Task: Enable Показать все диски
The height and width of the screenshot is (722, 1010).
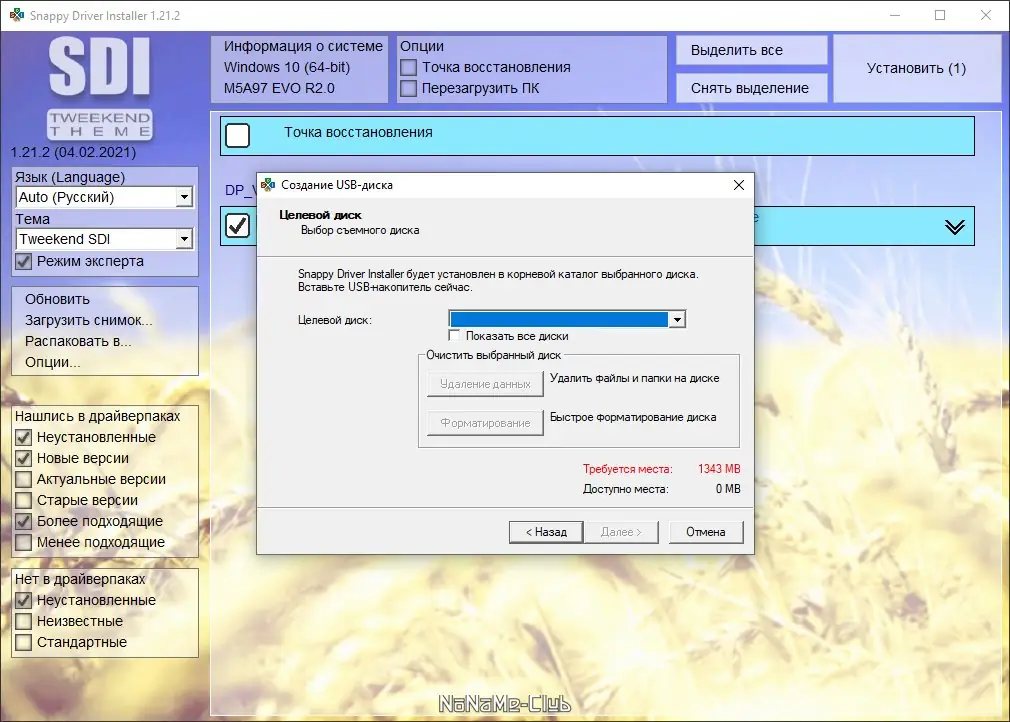Action: coord(455,335)
